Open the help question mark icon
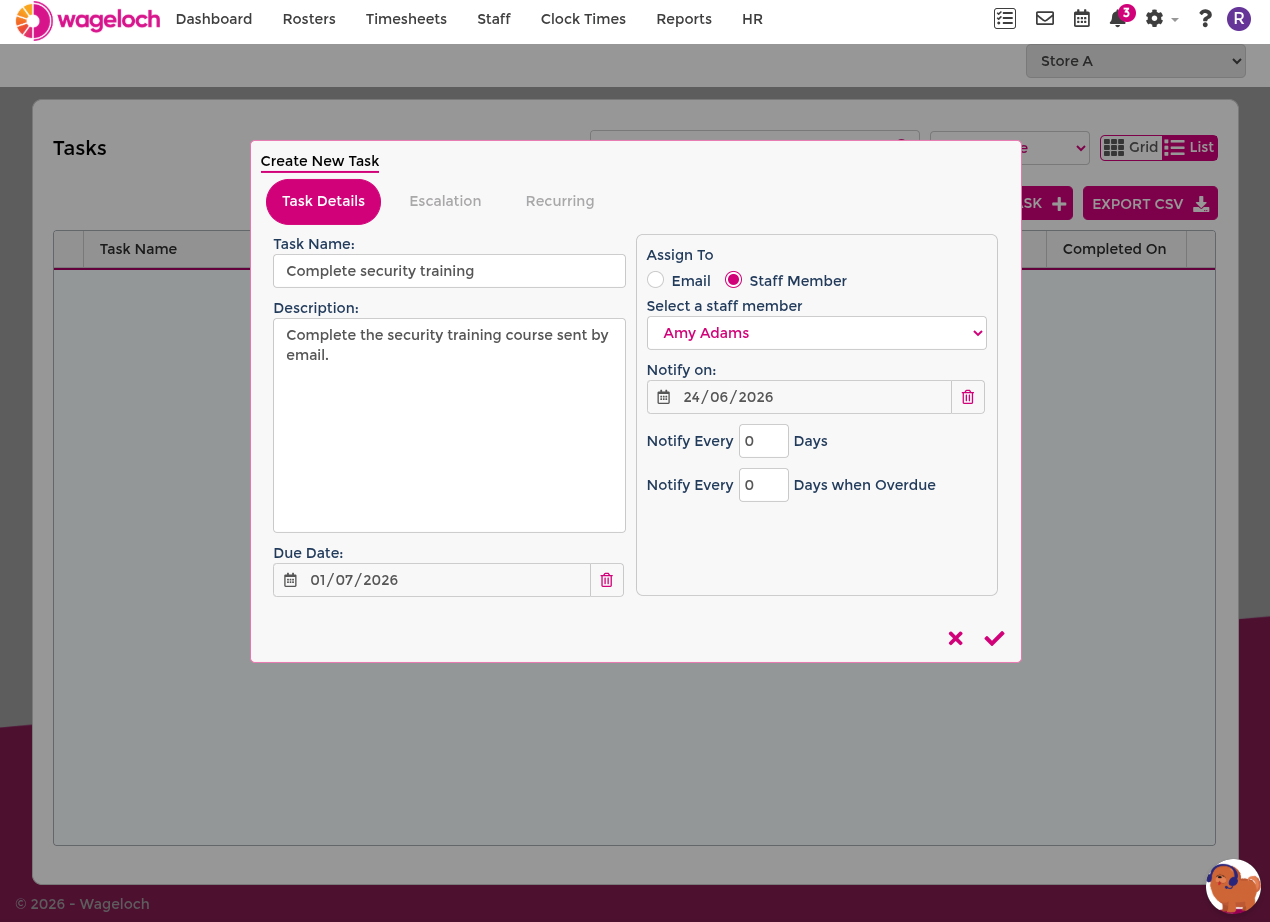 [x=1205, y=19]
